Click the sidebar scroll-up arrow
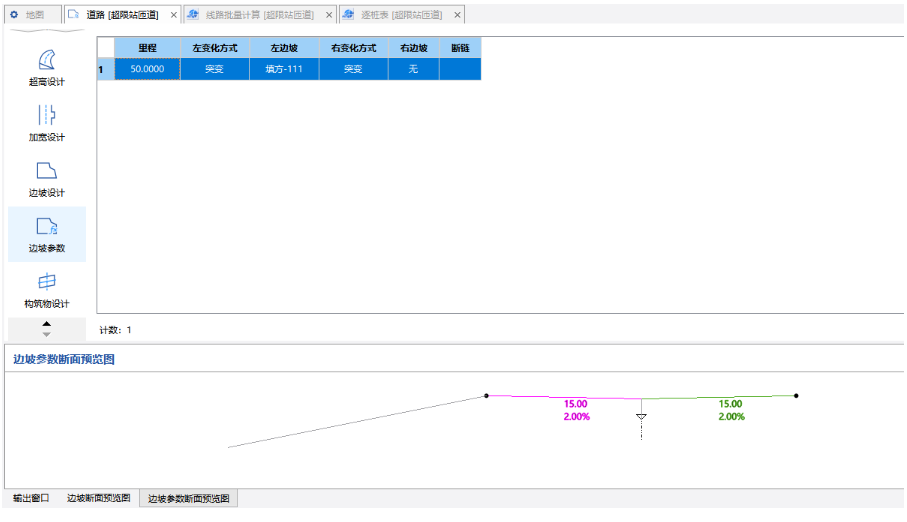Viewport: 907px width, 522px height. click(47, 324)
